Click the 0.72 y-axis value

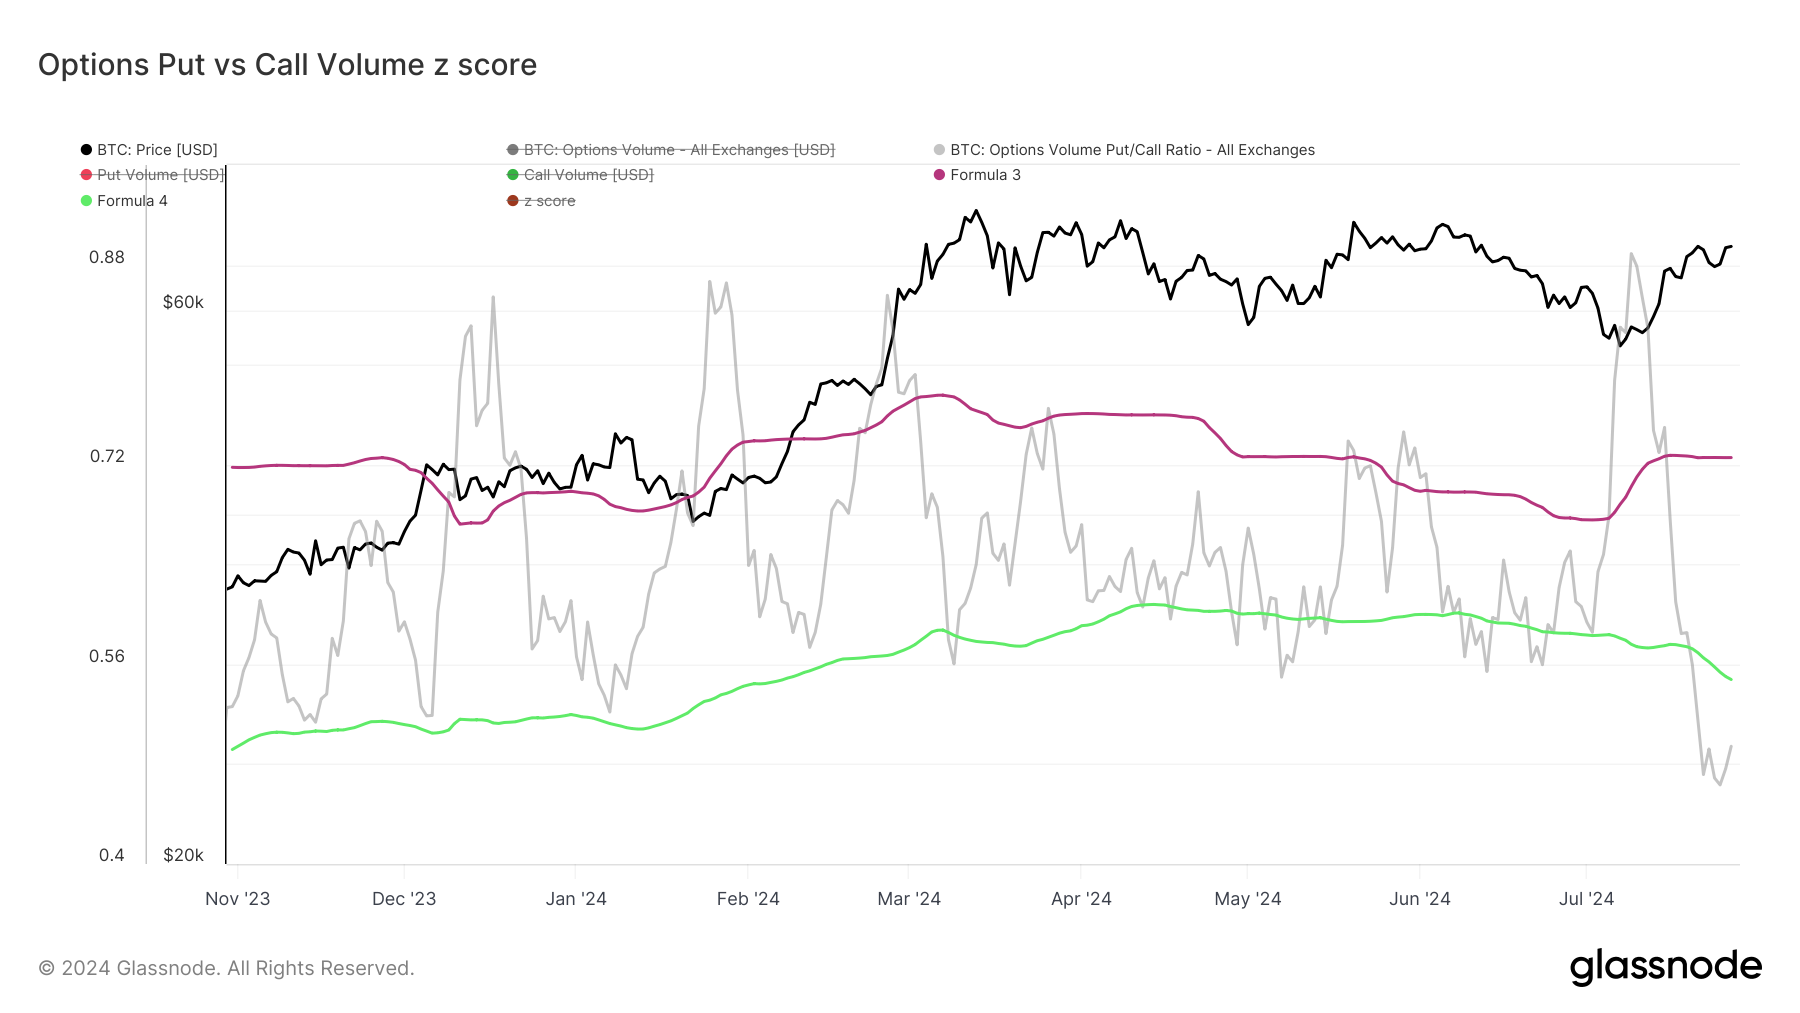click(107, 456)
